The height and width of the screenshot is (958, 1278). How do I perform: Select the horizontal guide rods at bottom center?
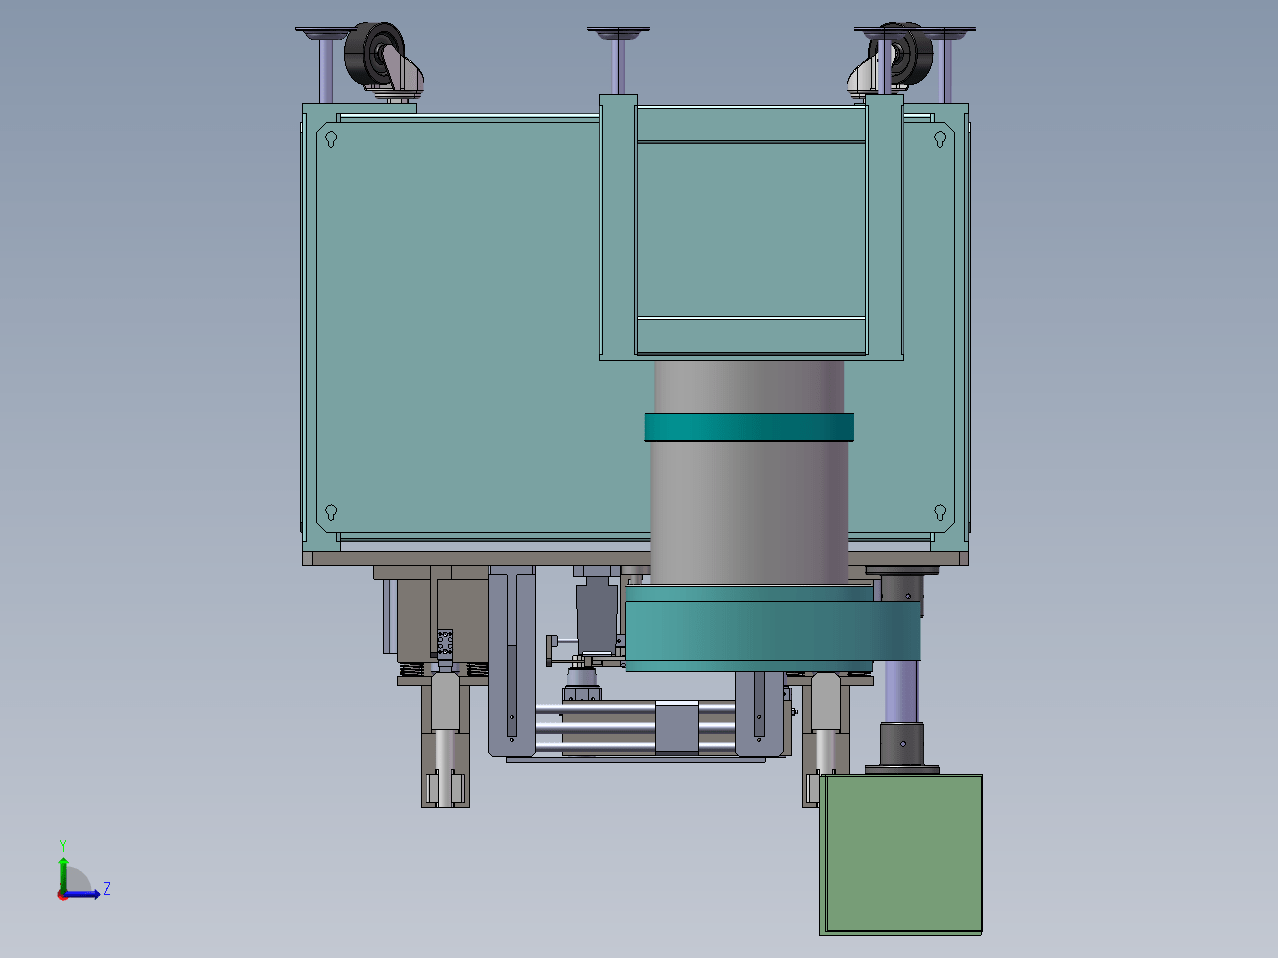(x=635, y=727)
